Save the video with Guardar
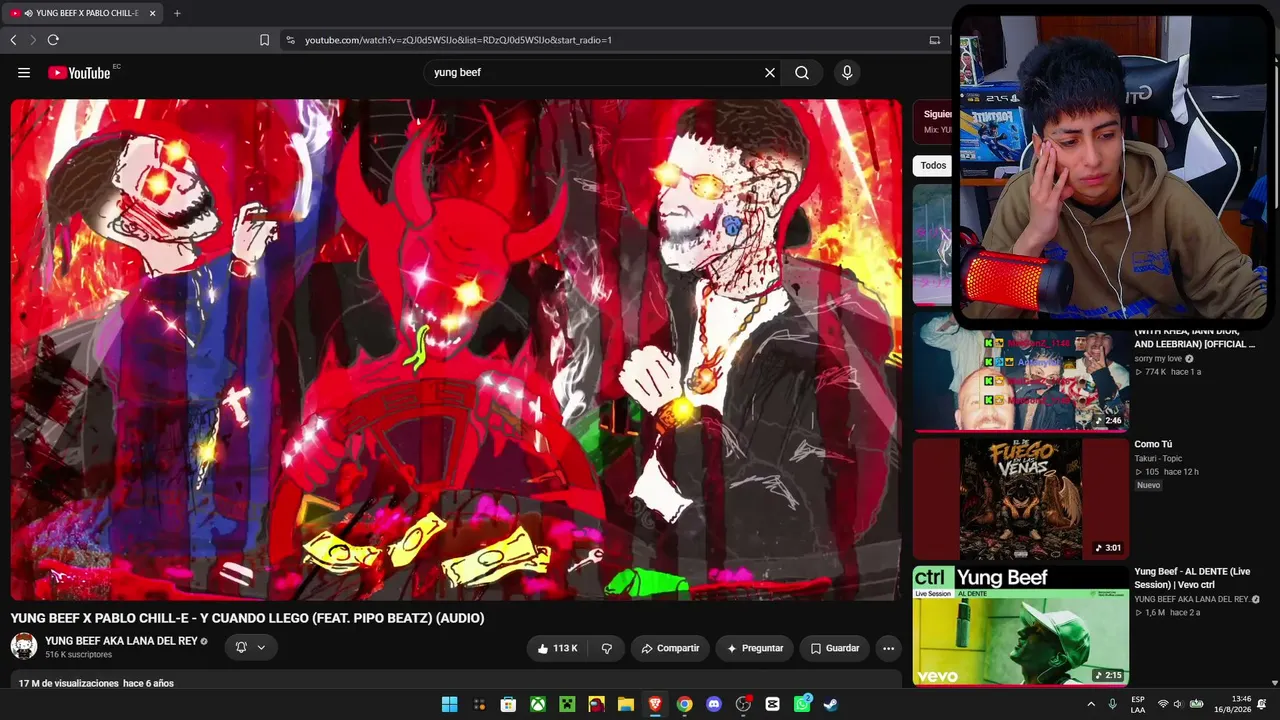 (x=834, y=648)
